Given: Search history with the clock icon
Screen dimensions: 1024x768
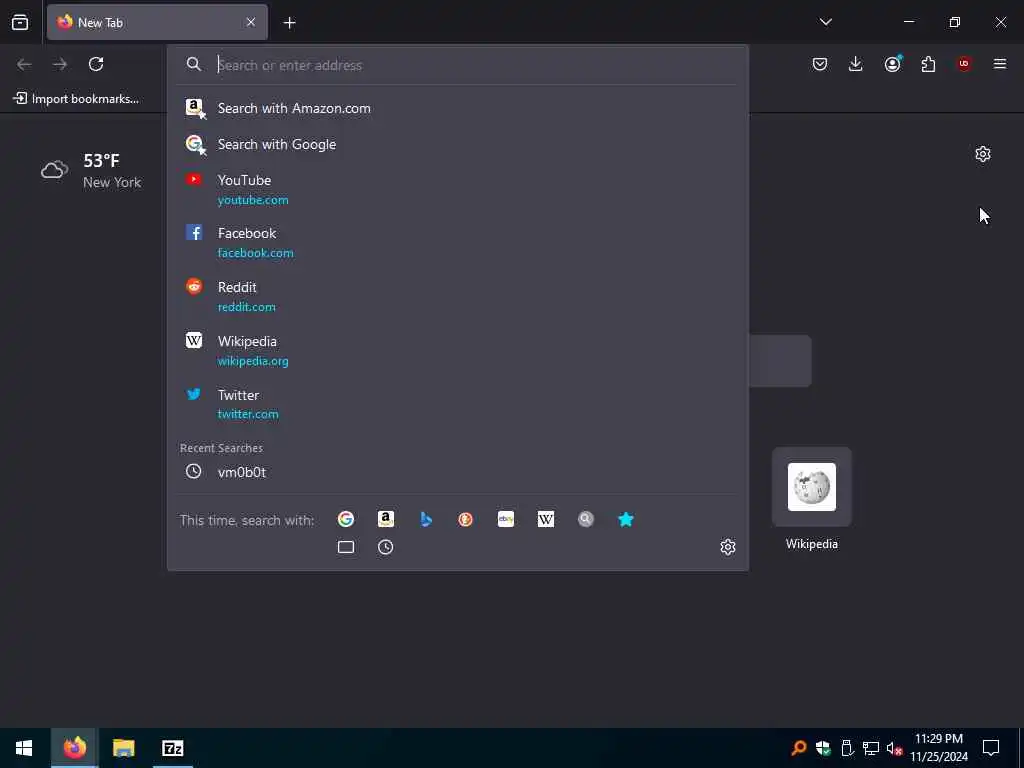Looking at the screenshot, I should click(386, 547).
